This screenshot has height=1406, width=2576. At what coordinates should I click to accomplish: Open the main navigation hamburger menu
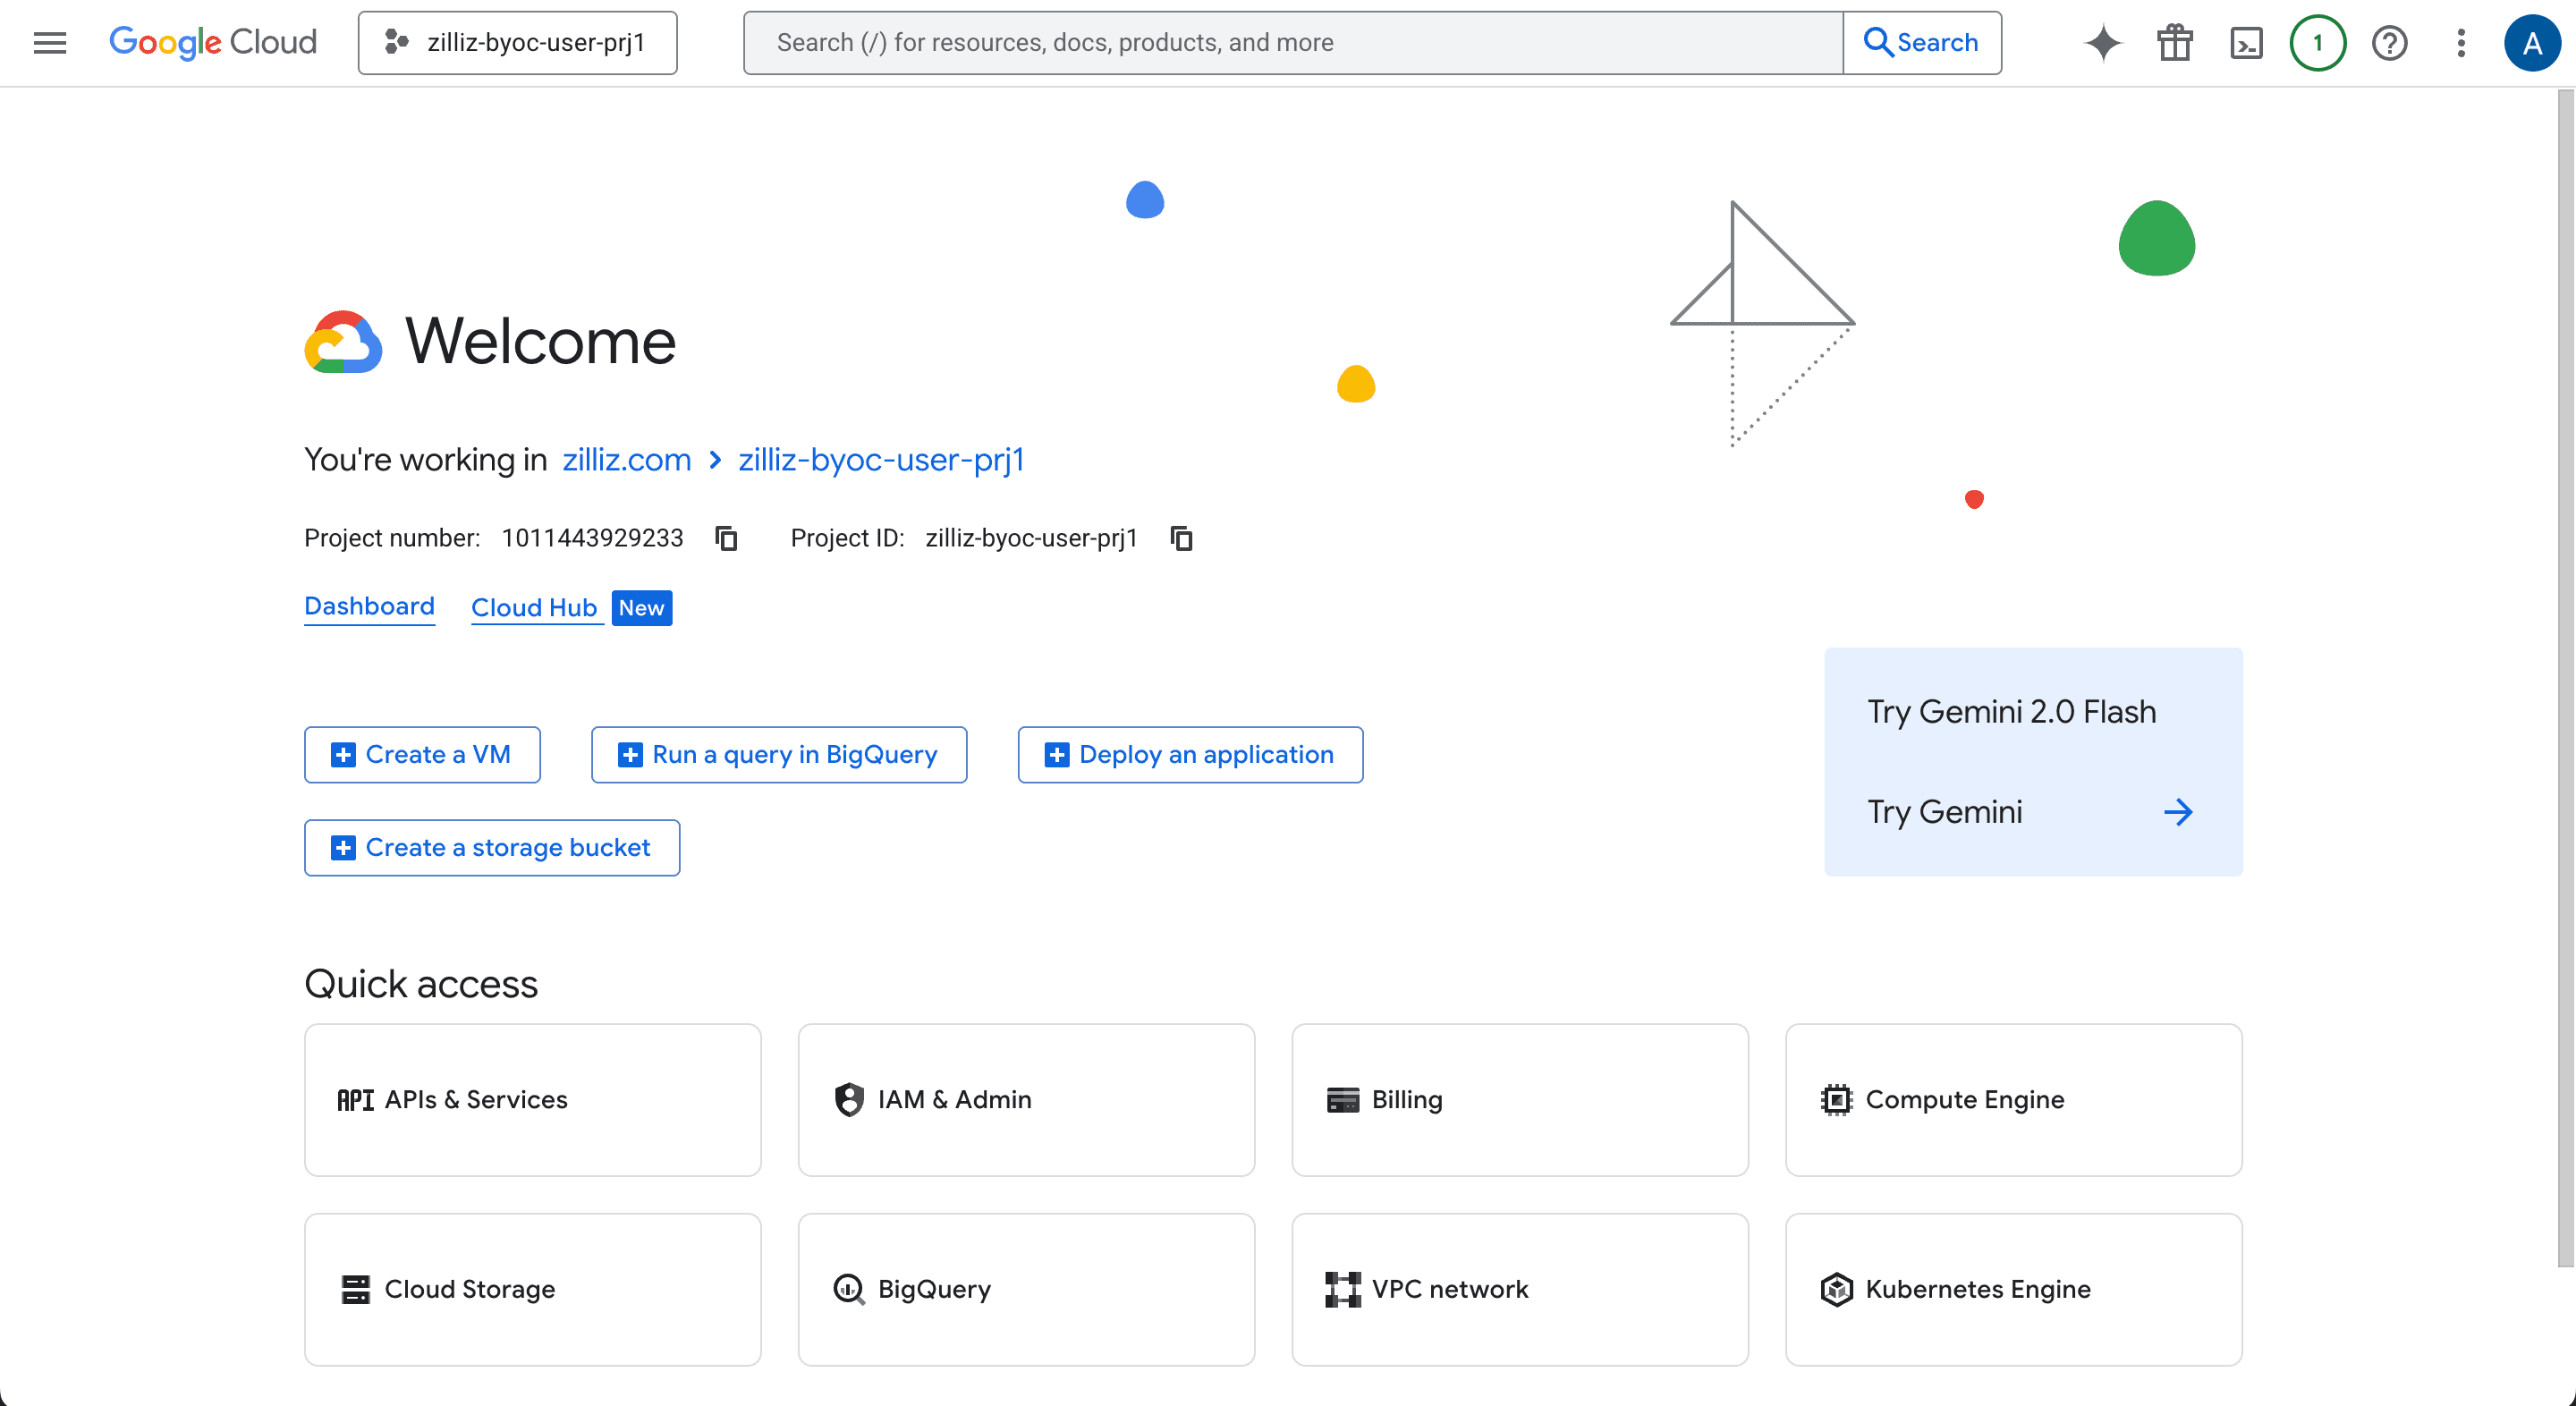coord(50,43)
